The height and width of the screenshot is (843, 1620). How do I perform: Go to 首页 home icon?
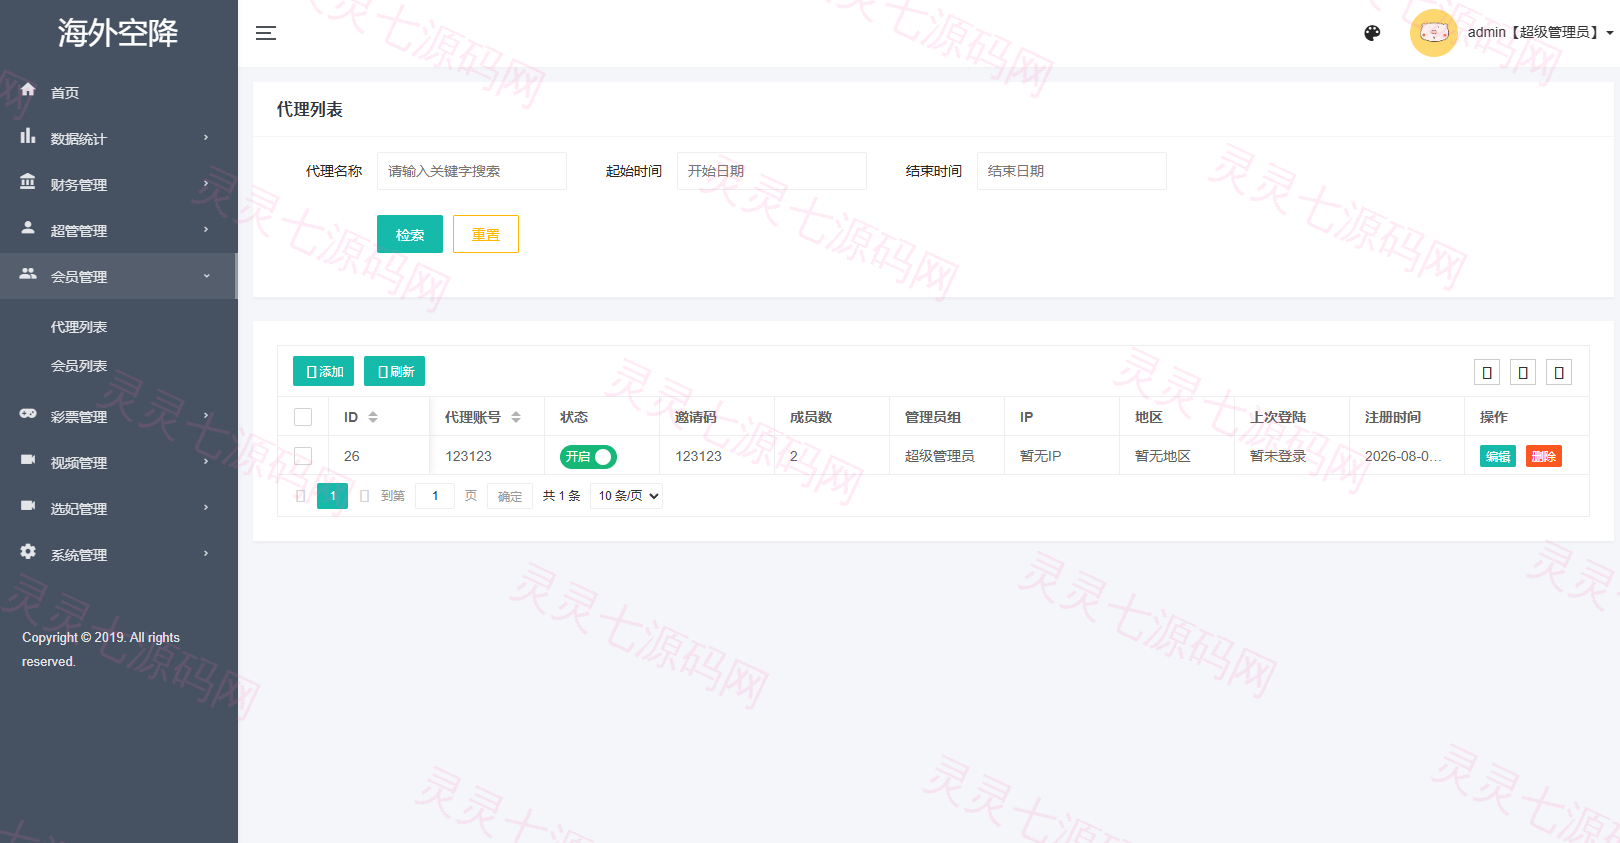pyautogui.click(x=28, y=89)
